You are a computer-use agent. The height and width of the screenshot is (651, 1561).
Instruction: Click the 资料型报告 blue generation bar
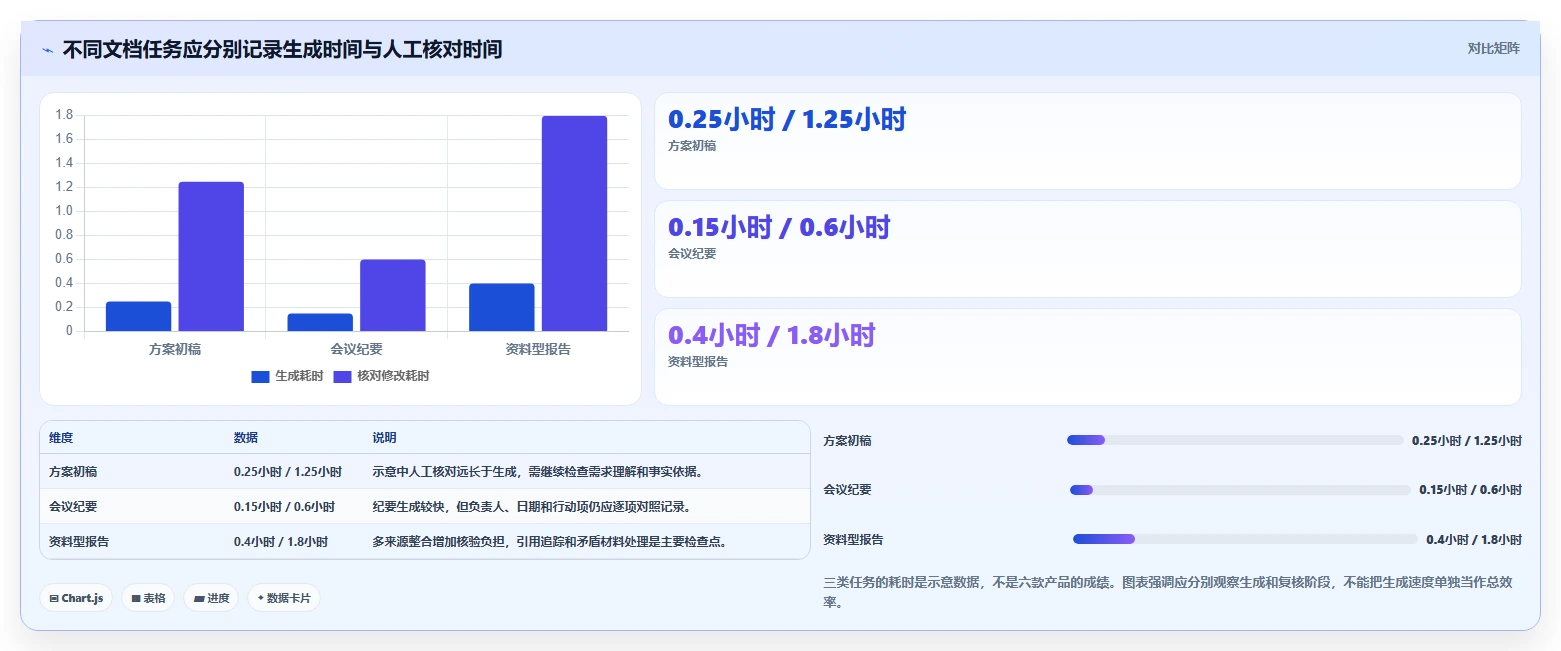502,307
